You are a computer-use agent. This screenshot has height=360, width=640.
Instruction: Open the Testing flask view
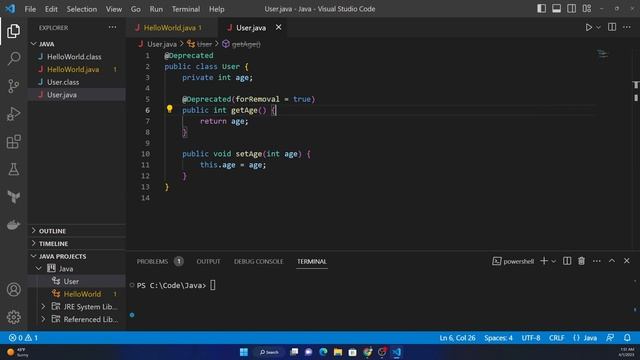click(13, 169)
